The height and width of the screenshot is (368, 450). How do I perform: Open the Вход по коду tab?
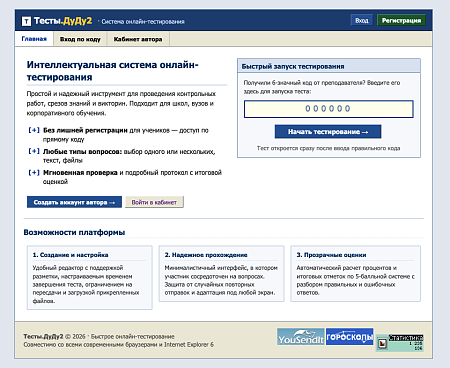coord(80,39)
